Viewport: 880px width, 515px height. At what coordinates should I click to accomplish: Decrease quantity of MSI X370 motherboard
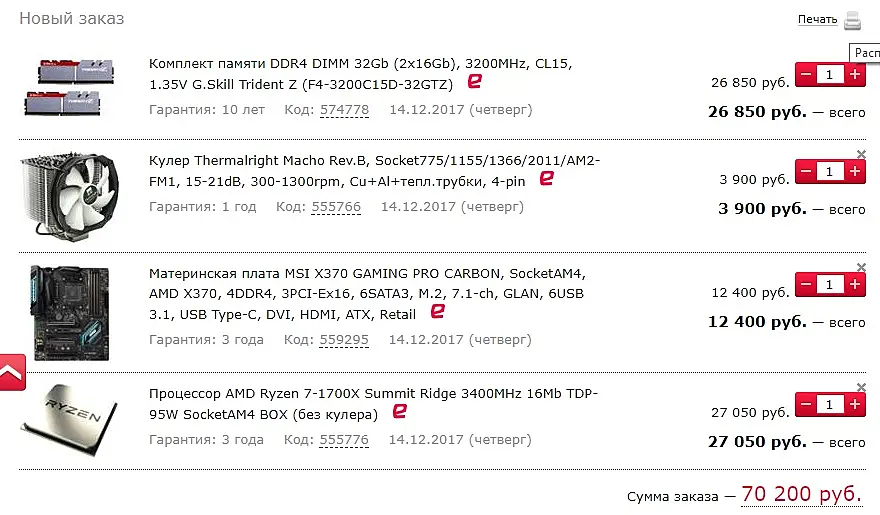(x=806, y=284)
